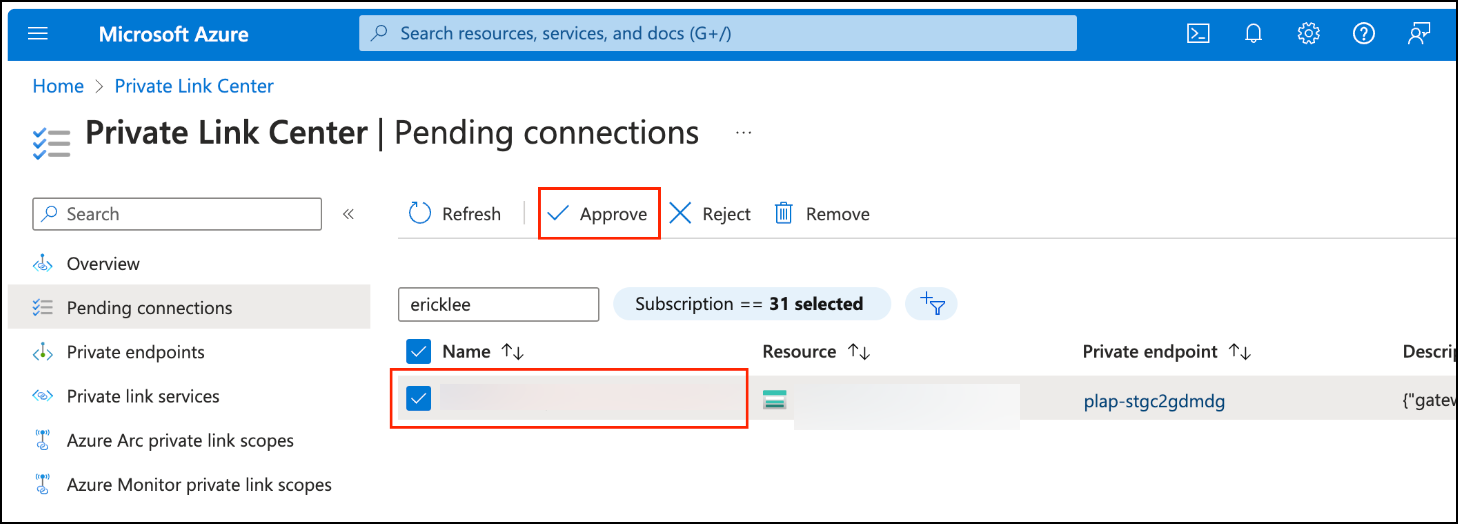
Task: Sort by the Name column
Action: tap(512, 352)
